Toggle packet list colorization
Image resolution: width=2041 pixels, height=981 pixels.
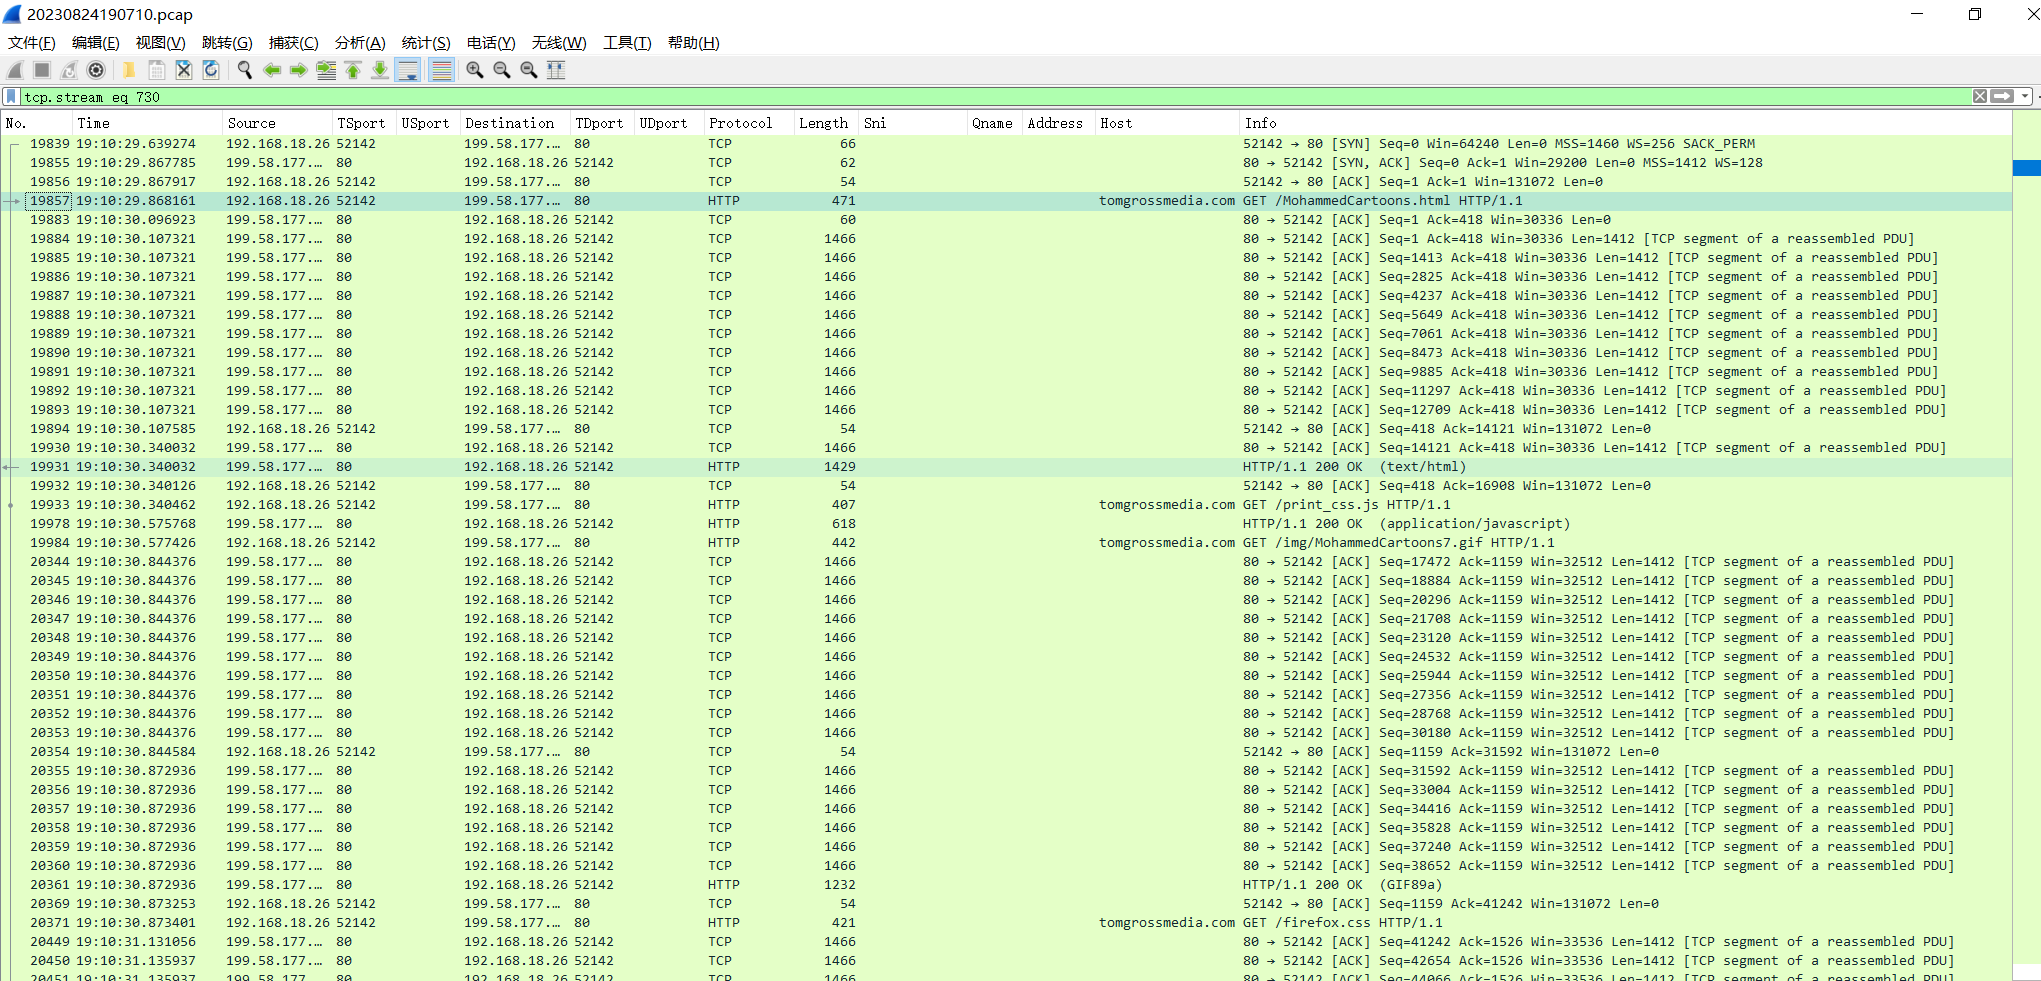point(441,70)
